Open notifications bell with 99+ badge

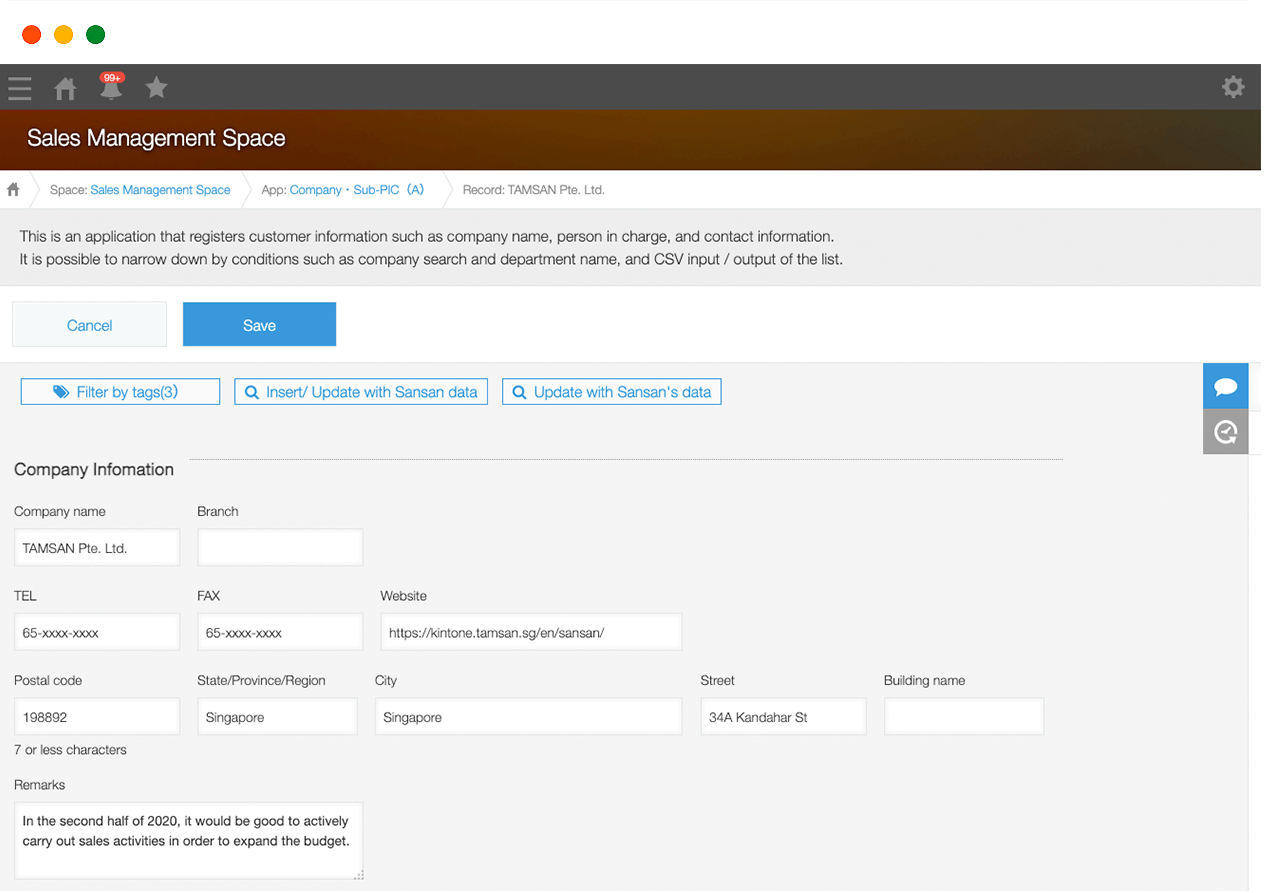(x=111, y=88)
